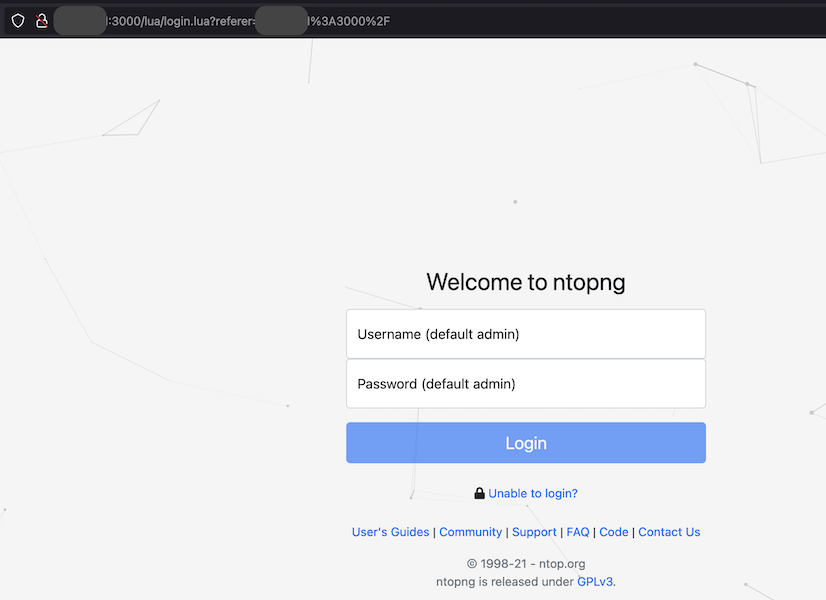The image size is (826, 600).
Task: Click the insecure connection padlock icon
Action: click(x=42, y=21)
